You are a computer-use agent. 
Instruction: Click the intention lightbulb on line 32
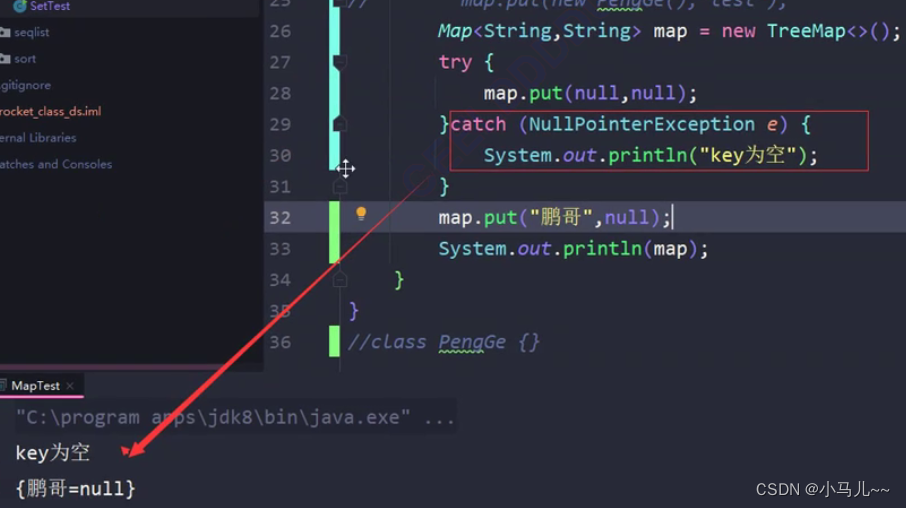[361, 213]
